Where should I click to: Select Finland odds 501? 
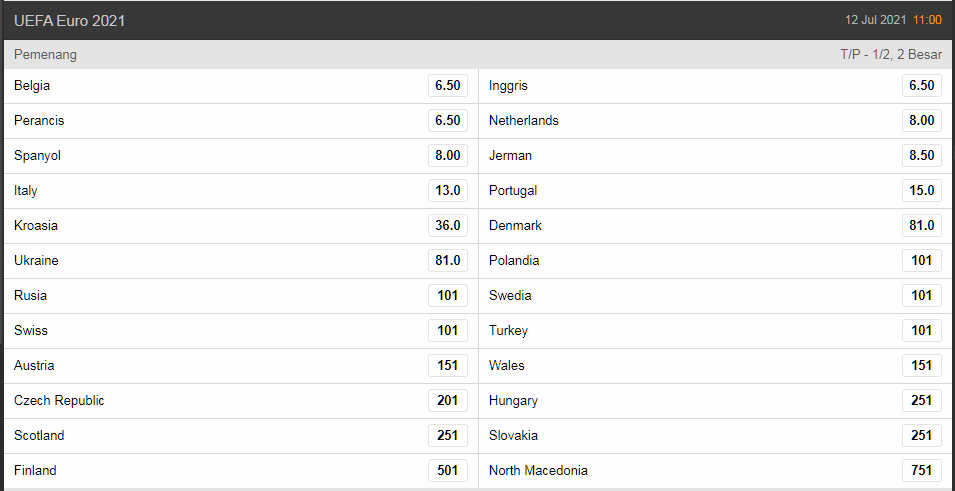447,471
